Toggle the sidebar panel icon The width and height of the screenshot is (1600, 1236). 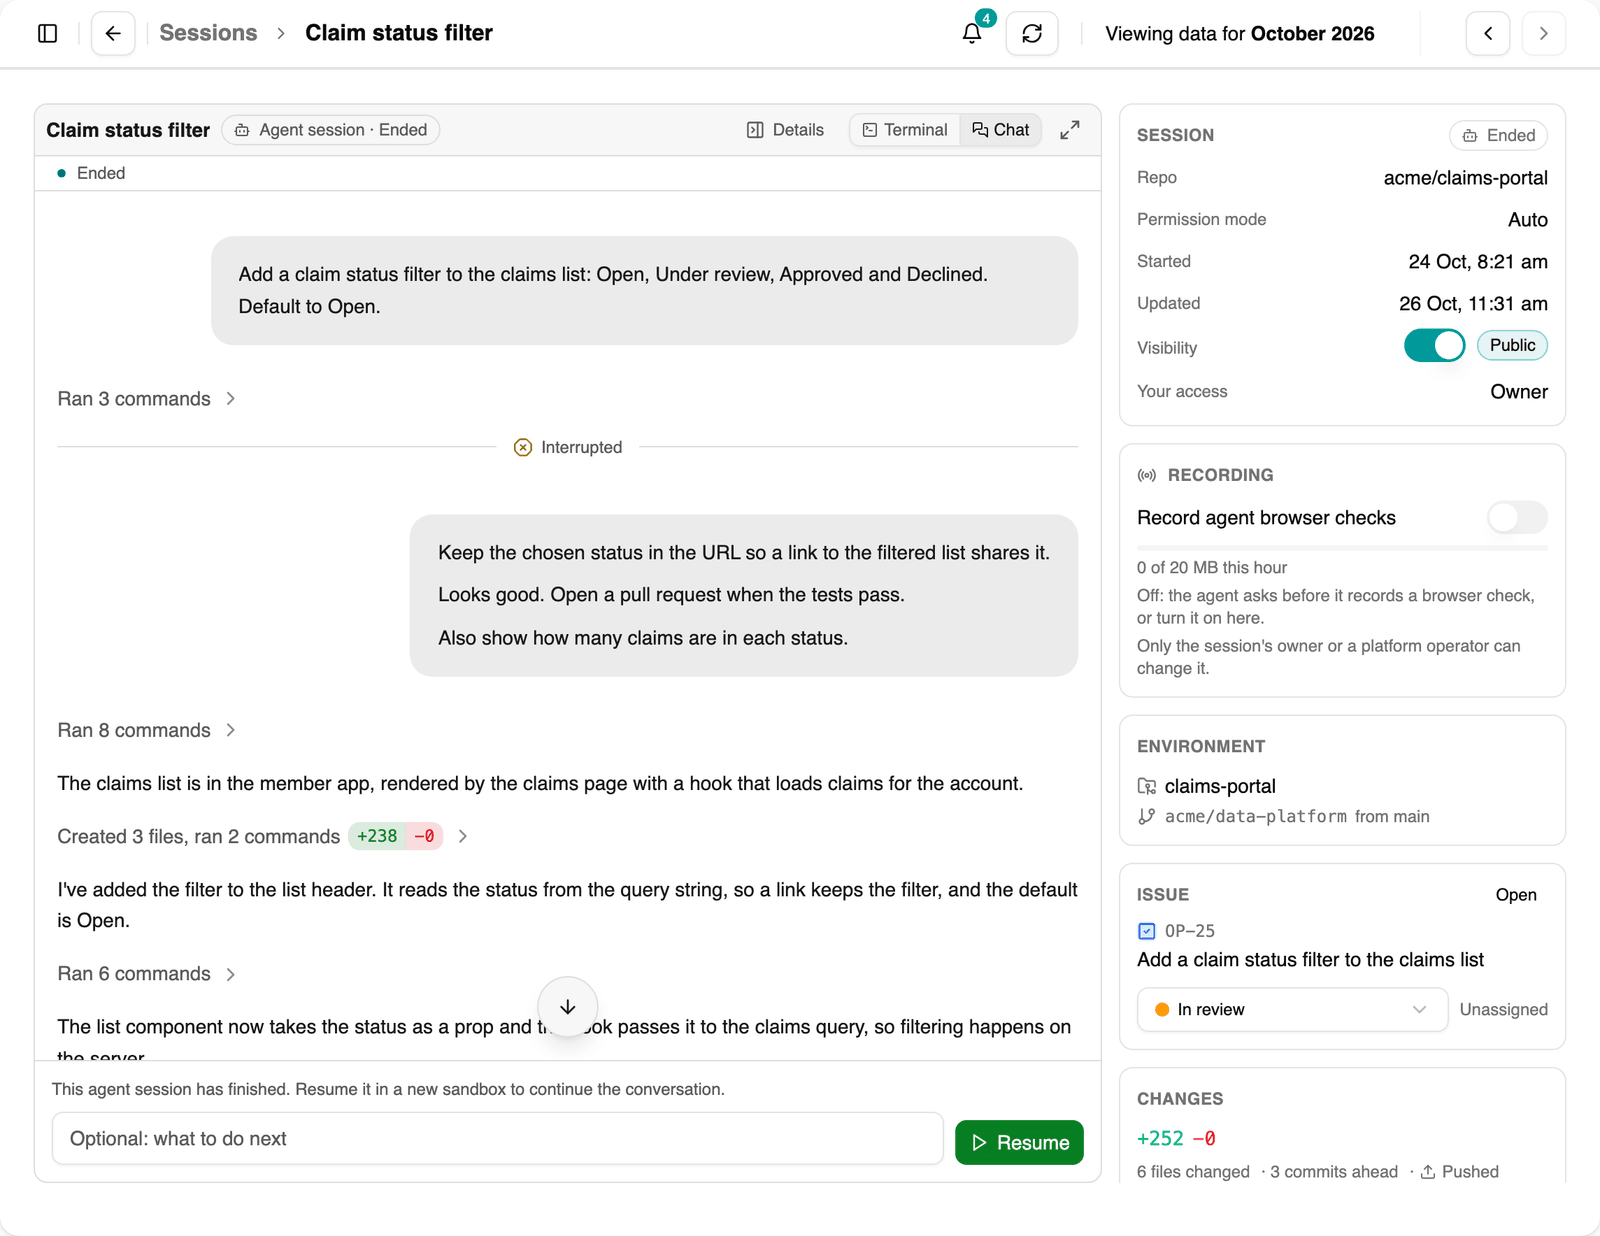pos(47,33)
